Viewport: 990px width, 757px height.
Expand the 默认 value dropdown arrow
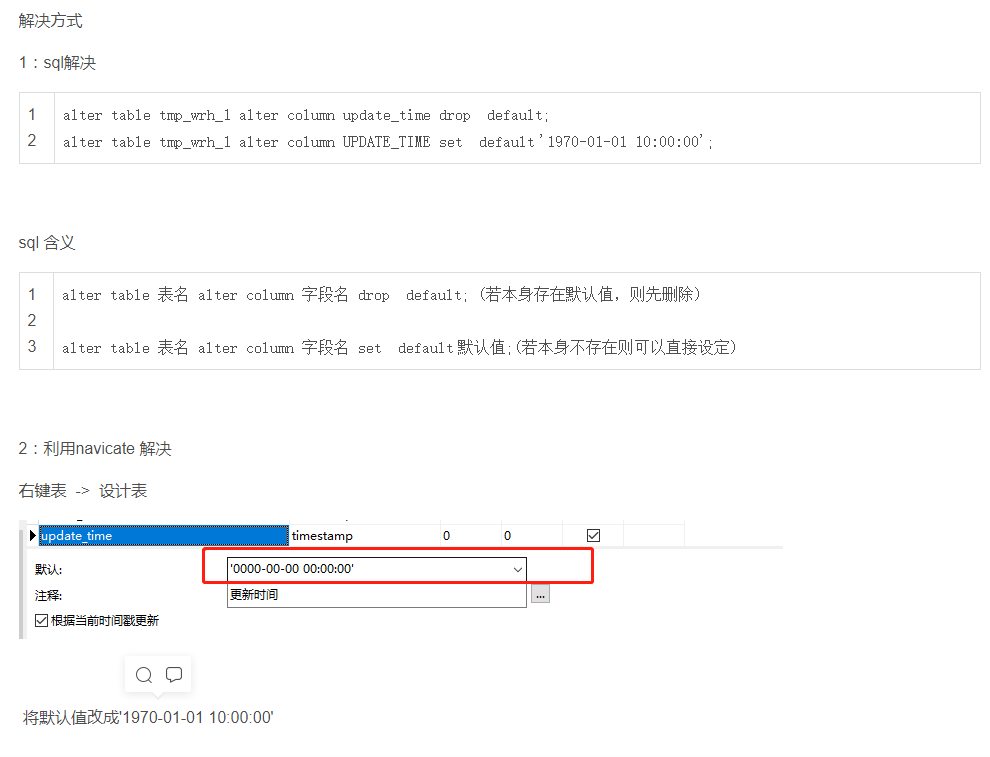pyautogui.click(x=518, y=569)
